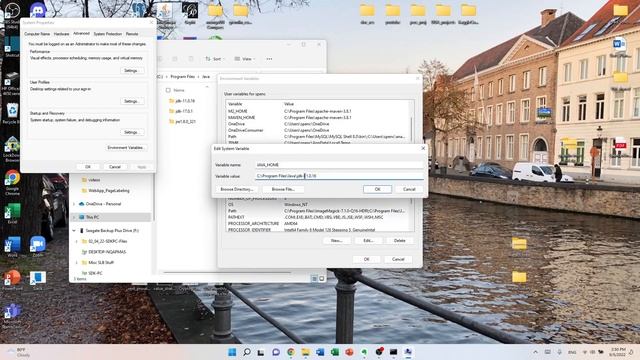Viewport: 640px width, 360px height.
Task: Select M2_HOME user variable row
Action: (318, 111)
